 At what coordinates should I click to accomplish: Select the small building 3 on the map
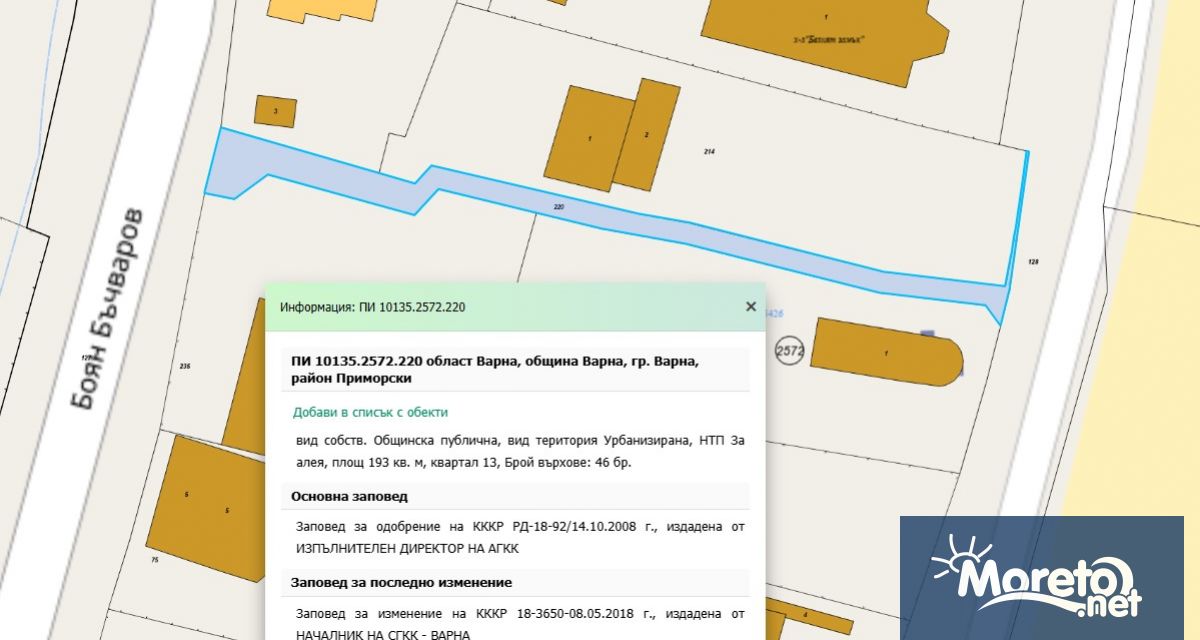point(275,111)
